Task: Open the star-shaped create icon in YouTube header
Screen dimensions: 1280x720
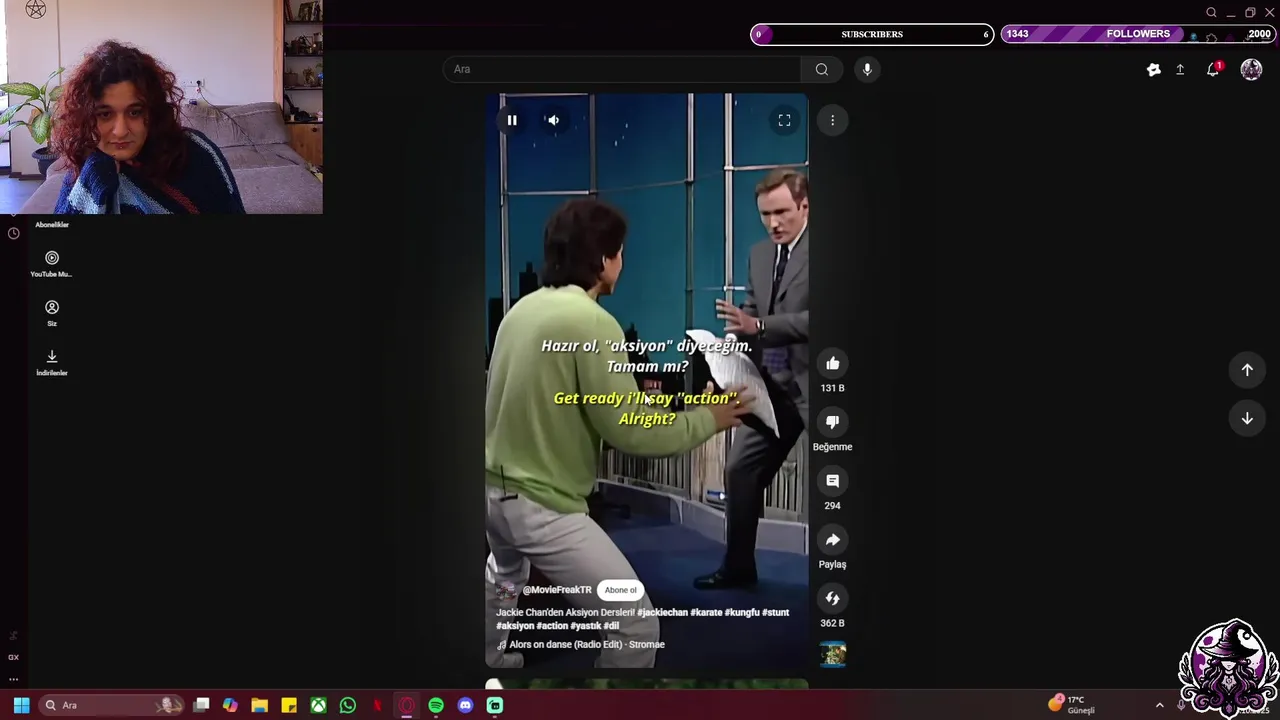Action: [x=1153, y=69]
